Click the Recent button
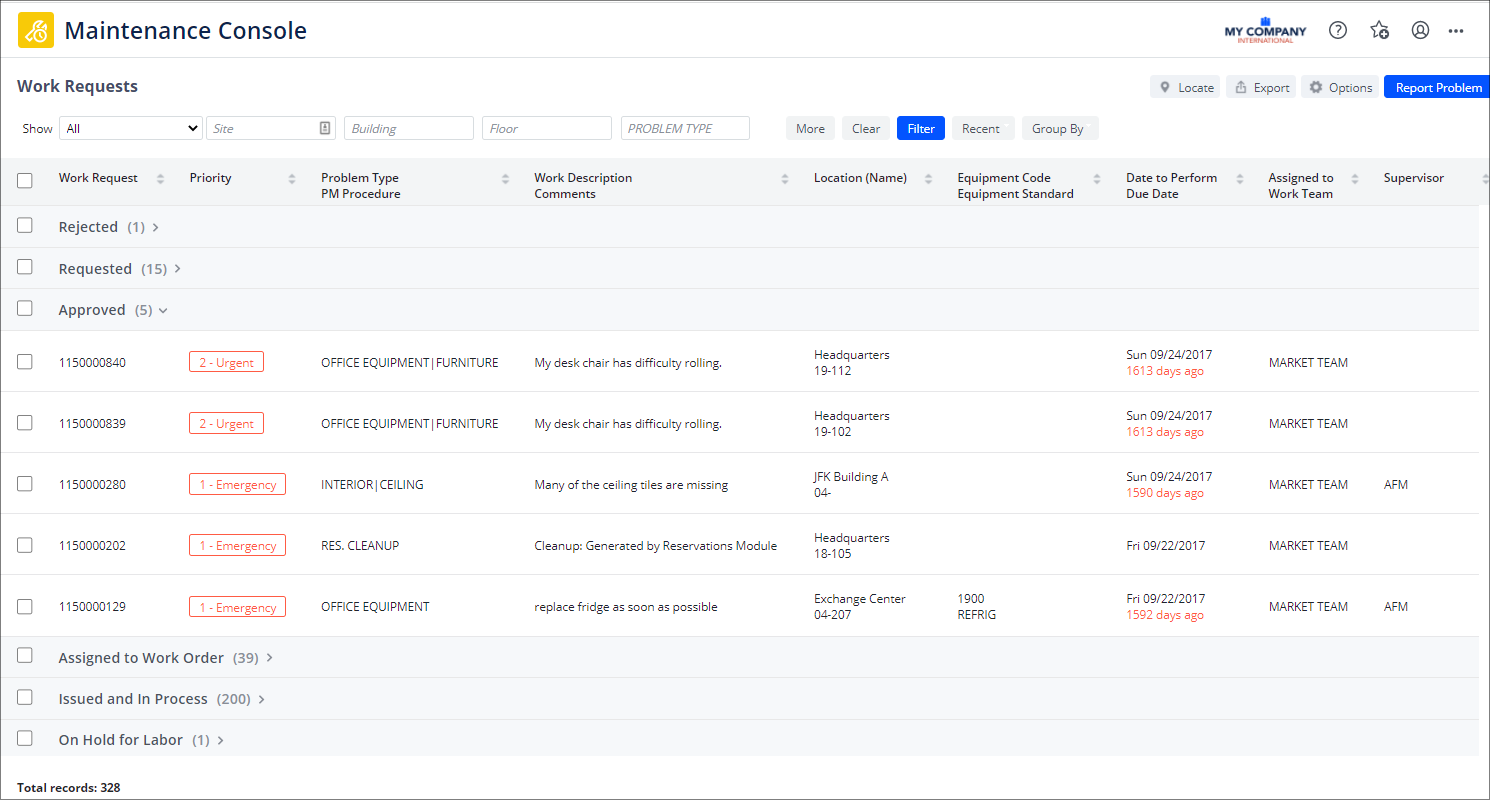The image size is (1492, 802). tap(981, 128)
